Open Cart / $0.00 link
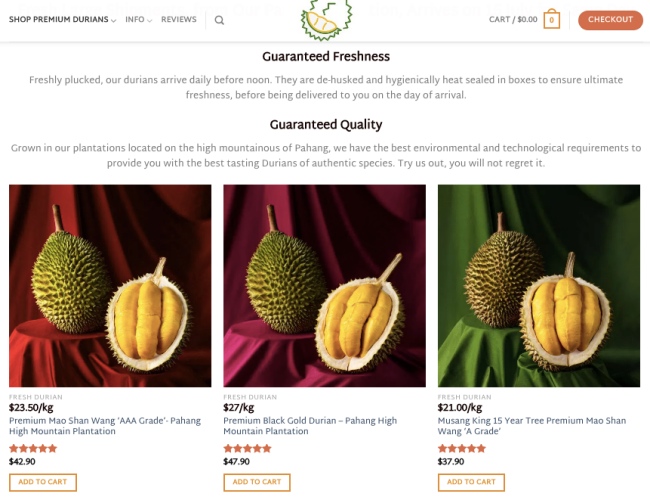 [513, 19]
